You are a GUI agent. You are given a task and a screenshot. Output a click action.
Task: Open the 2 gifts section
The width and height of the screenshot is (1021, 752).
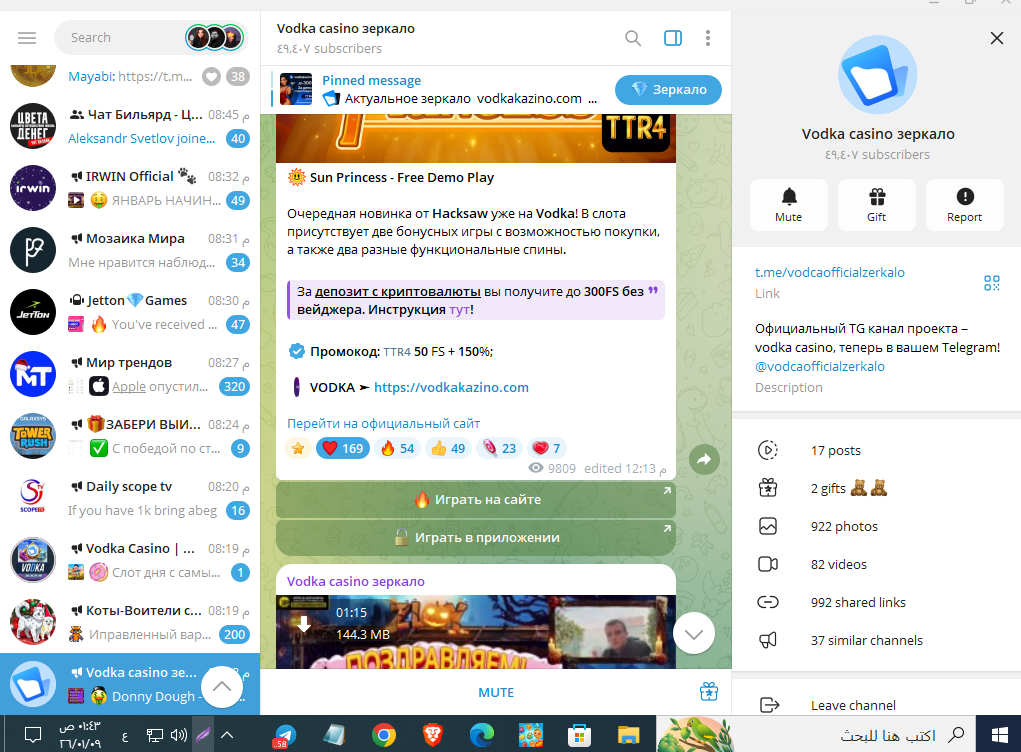tap(876, 488)
